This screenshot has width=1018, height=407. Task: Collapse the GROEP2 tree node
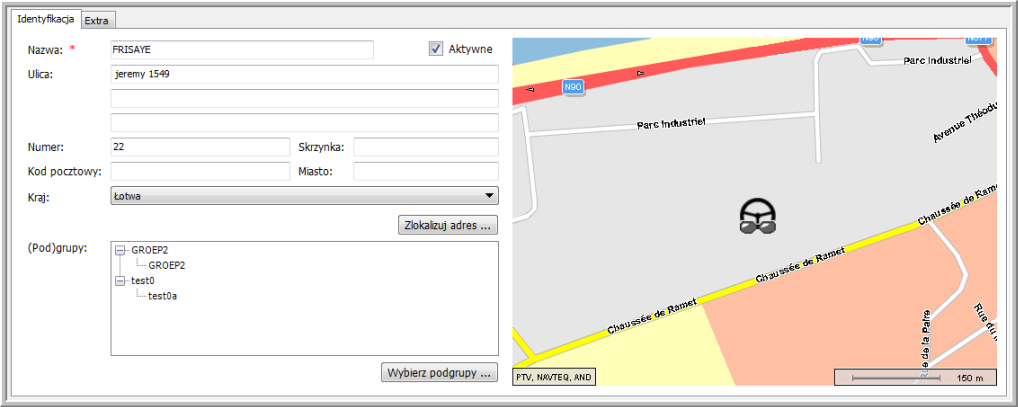(x=121, y=251)
